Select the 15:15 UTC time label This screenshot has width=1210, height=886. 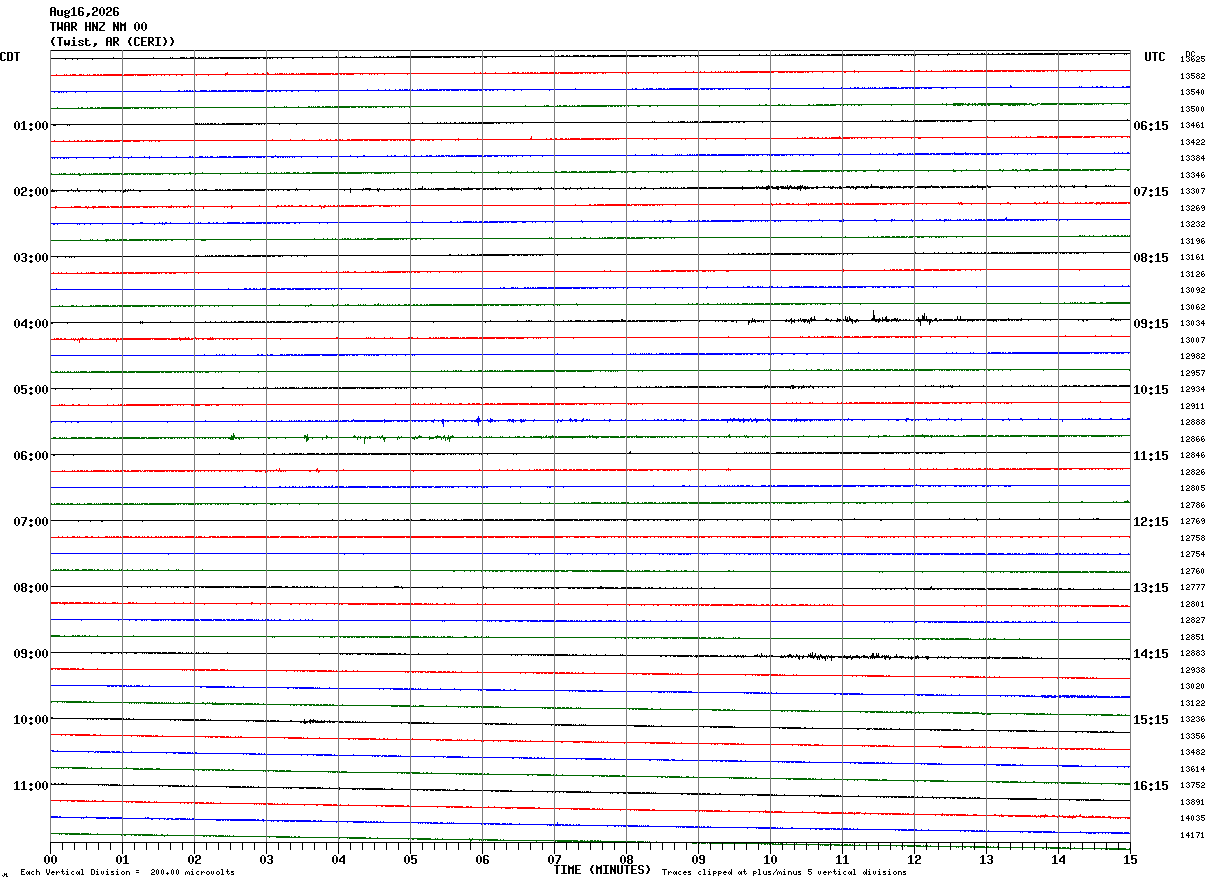[1151, 720]
